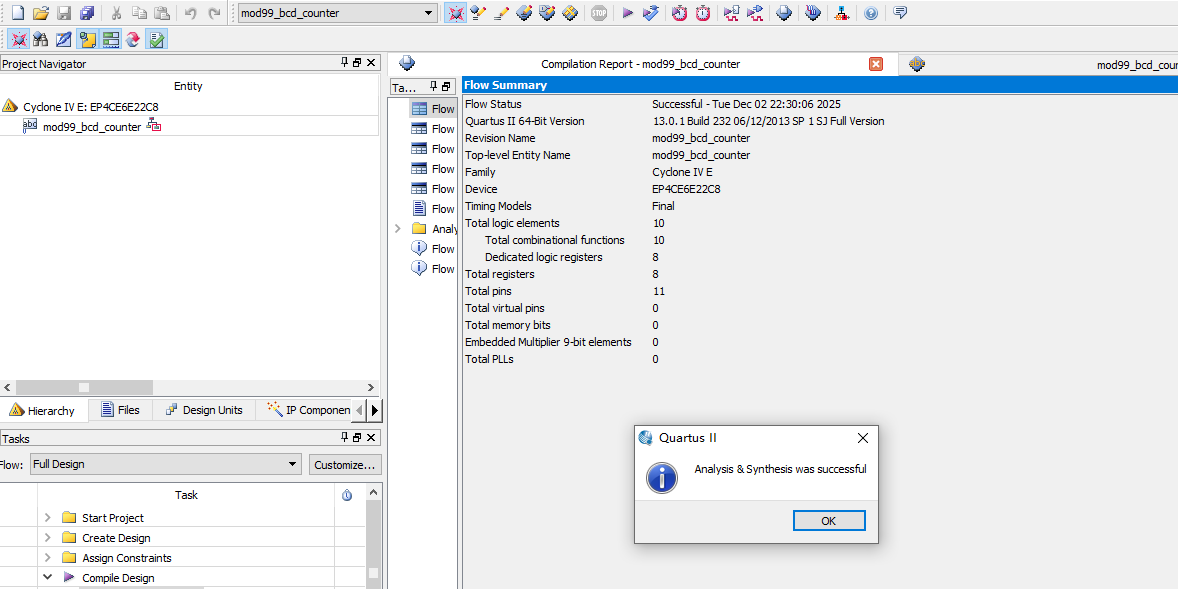Open the Programmer toolbar icon
The image size is (1178, 589).
click(812, 13)
